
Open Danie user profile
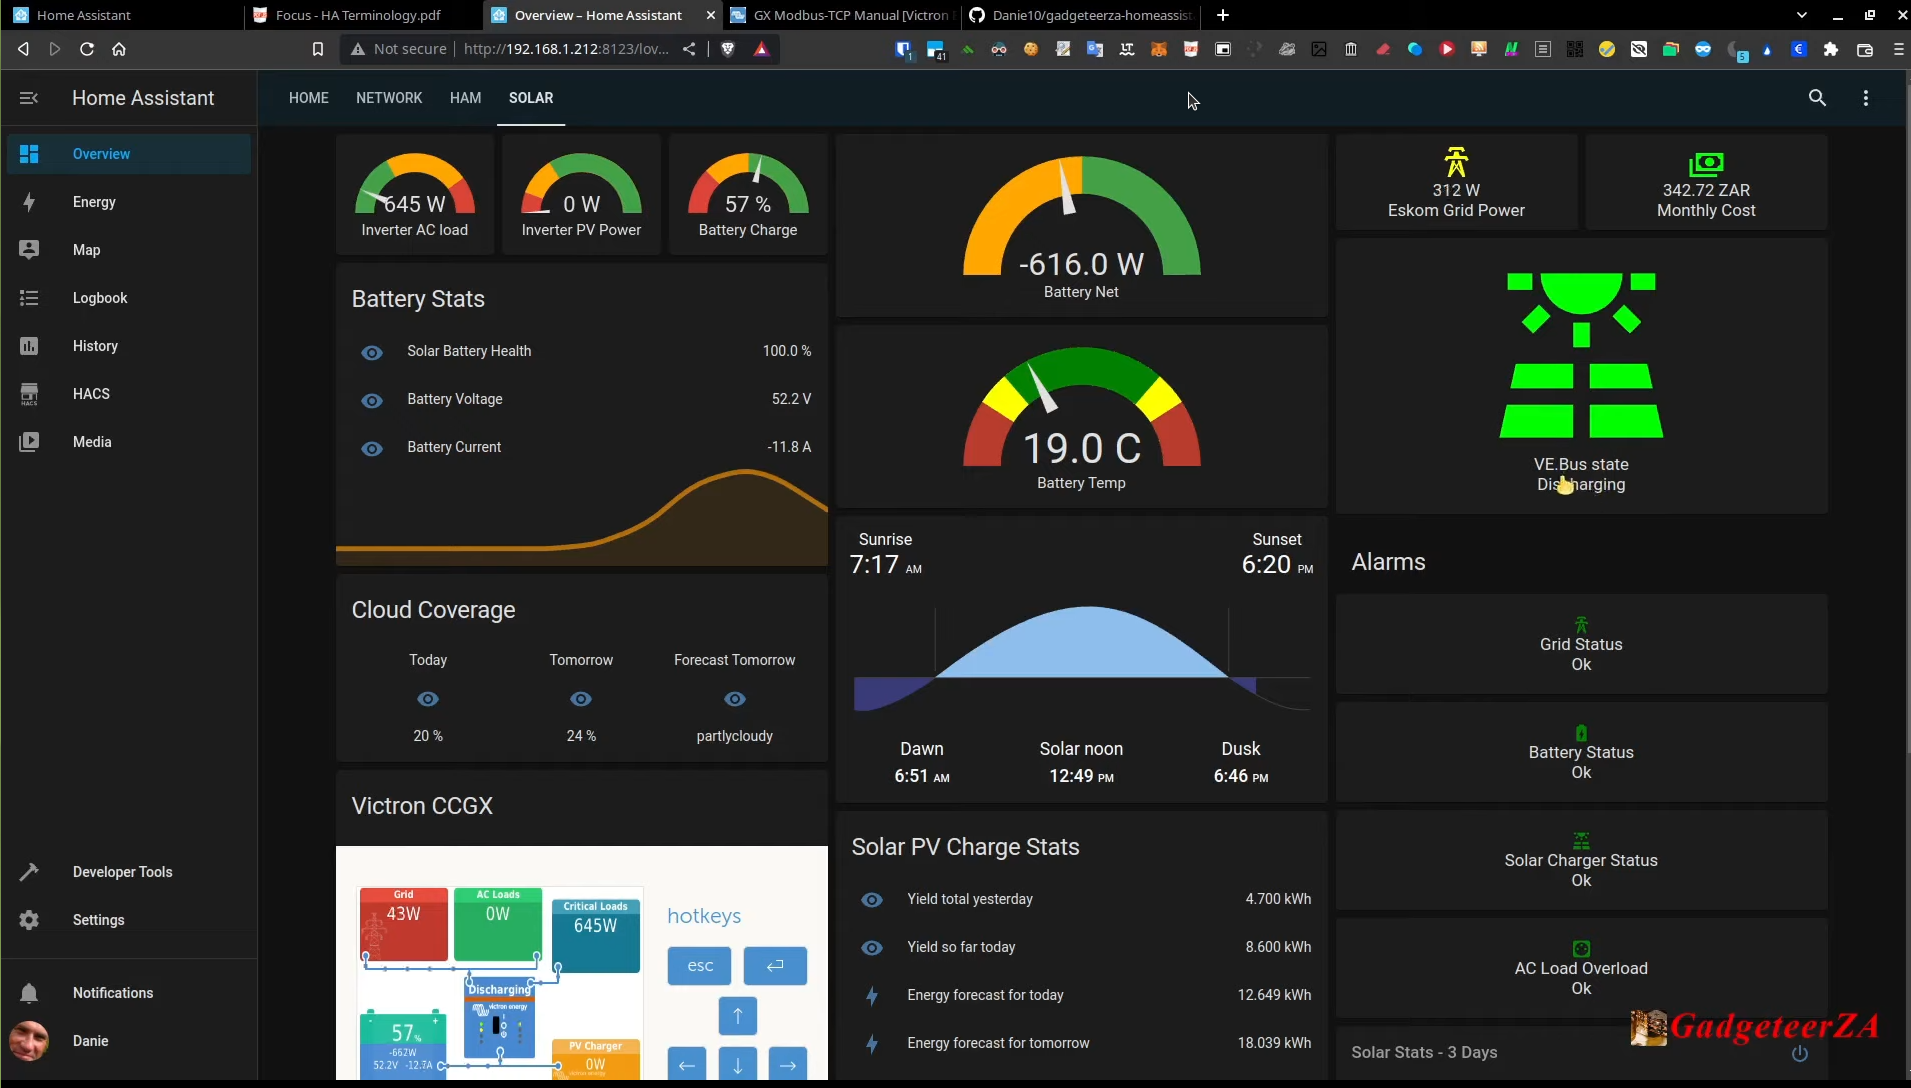(90, 1041)
